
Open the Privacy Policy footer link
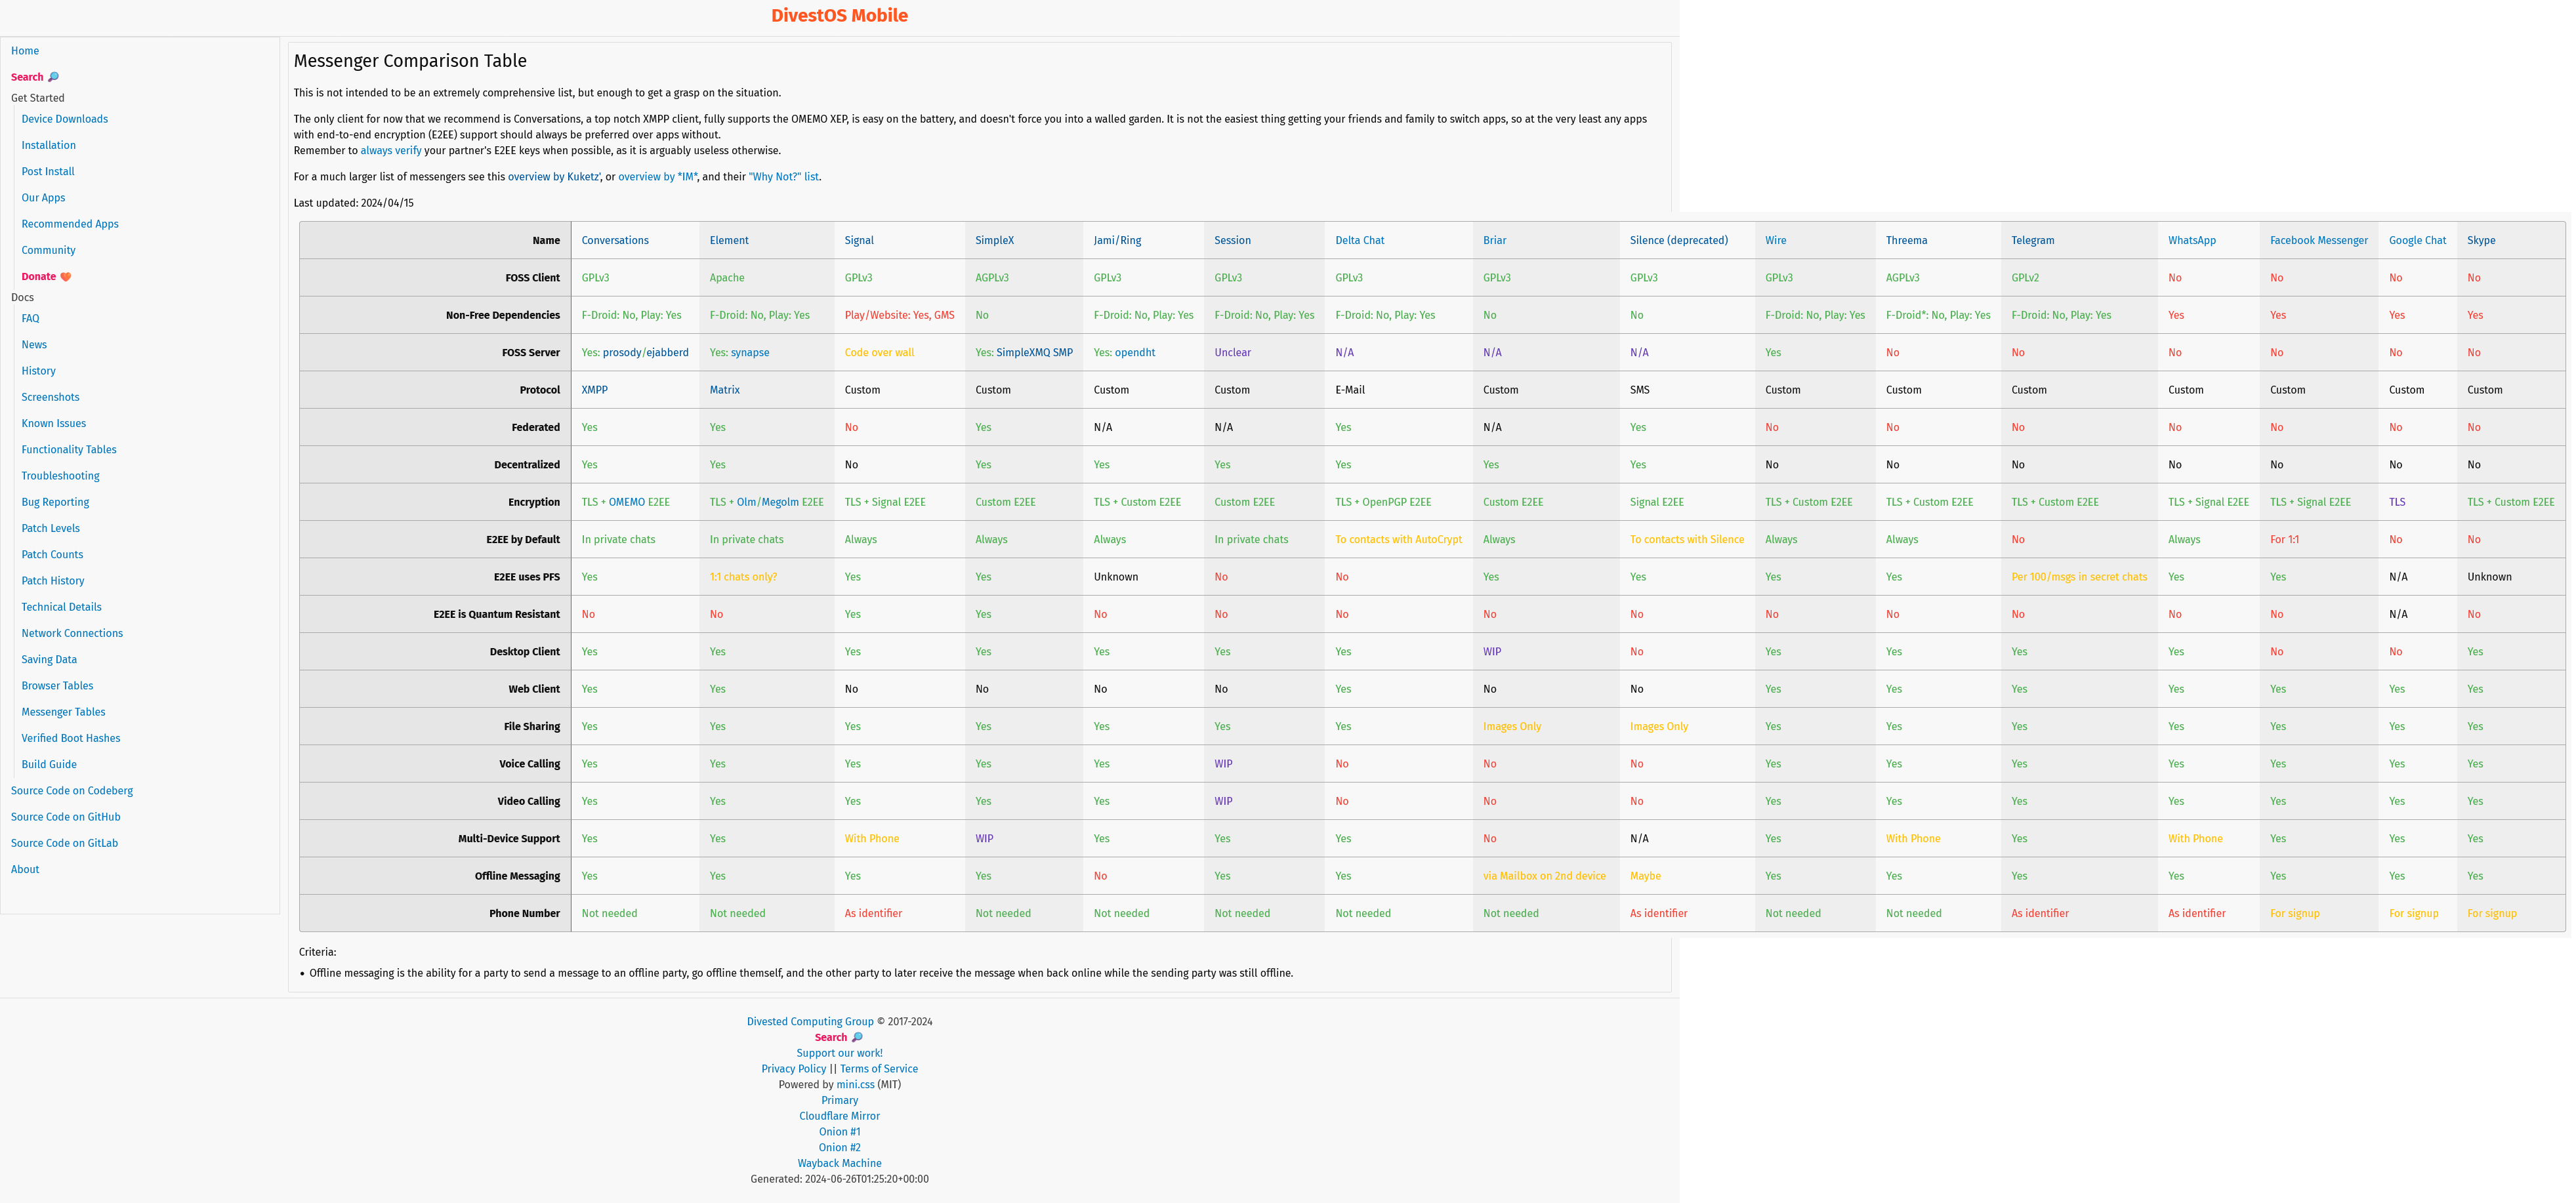pos(793,1069)
